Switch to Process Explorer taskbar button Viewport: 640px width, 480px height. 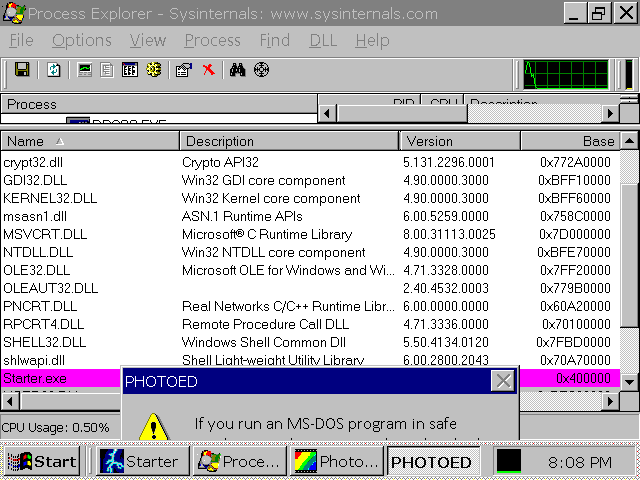(x=240, y=462)
